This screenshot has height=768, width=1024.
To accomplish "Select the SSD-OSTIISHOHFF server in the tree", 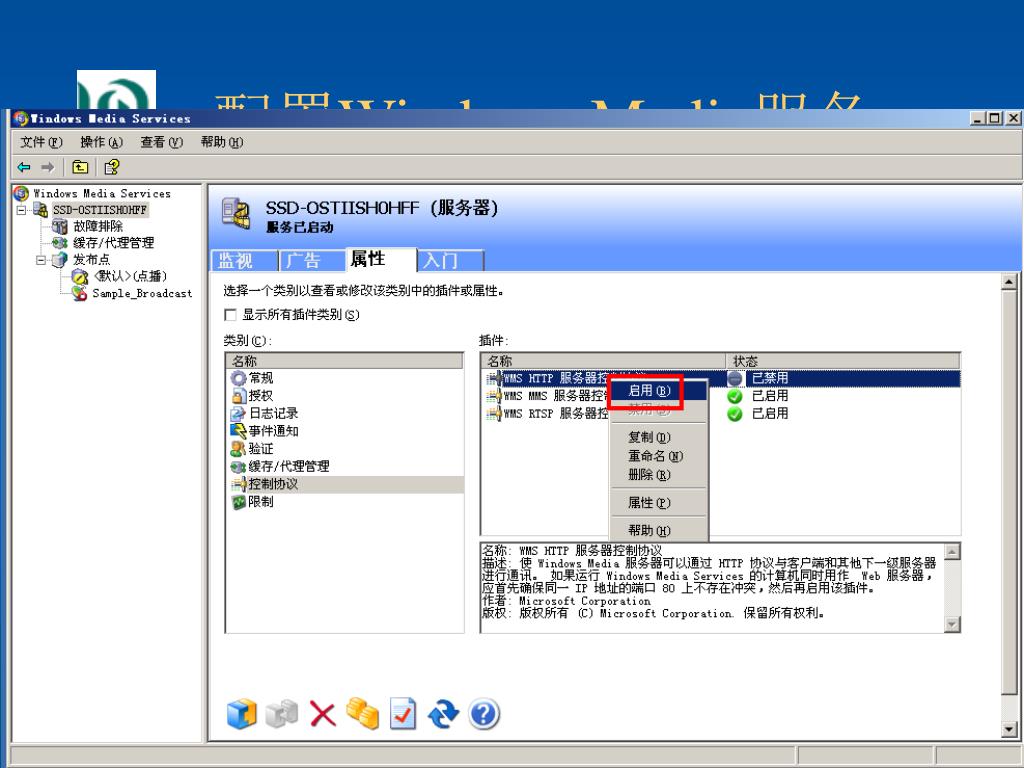I will (100, 210).
